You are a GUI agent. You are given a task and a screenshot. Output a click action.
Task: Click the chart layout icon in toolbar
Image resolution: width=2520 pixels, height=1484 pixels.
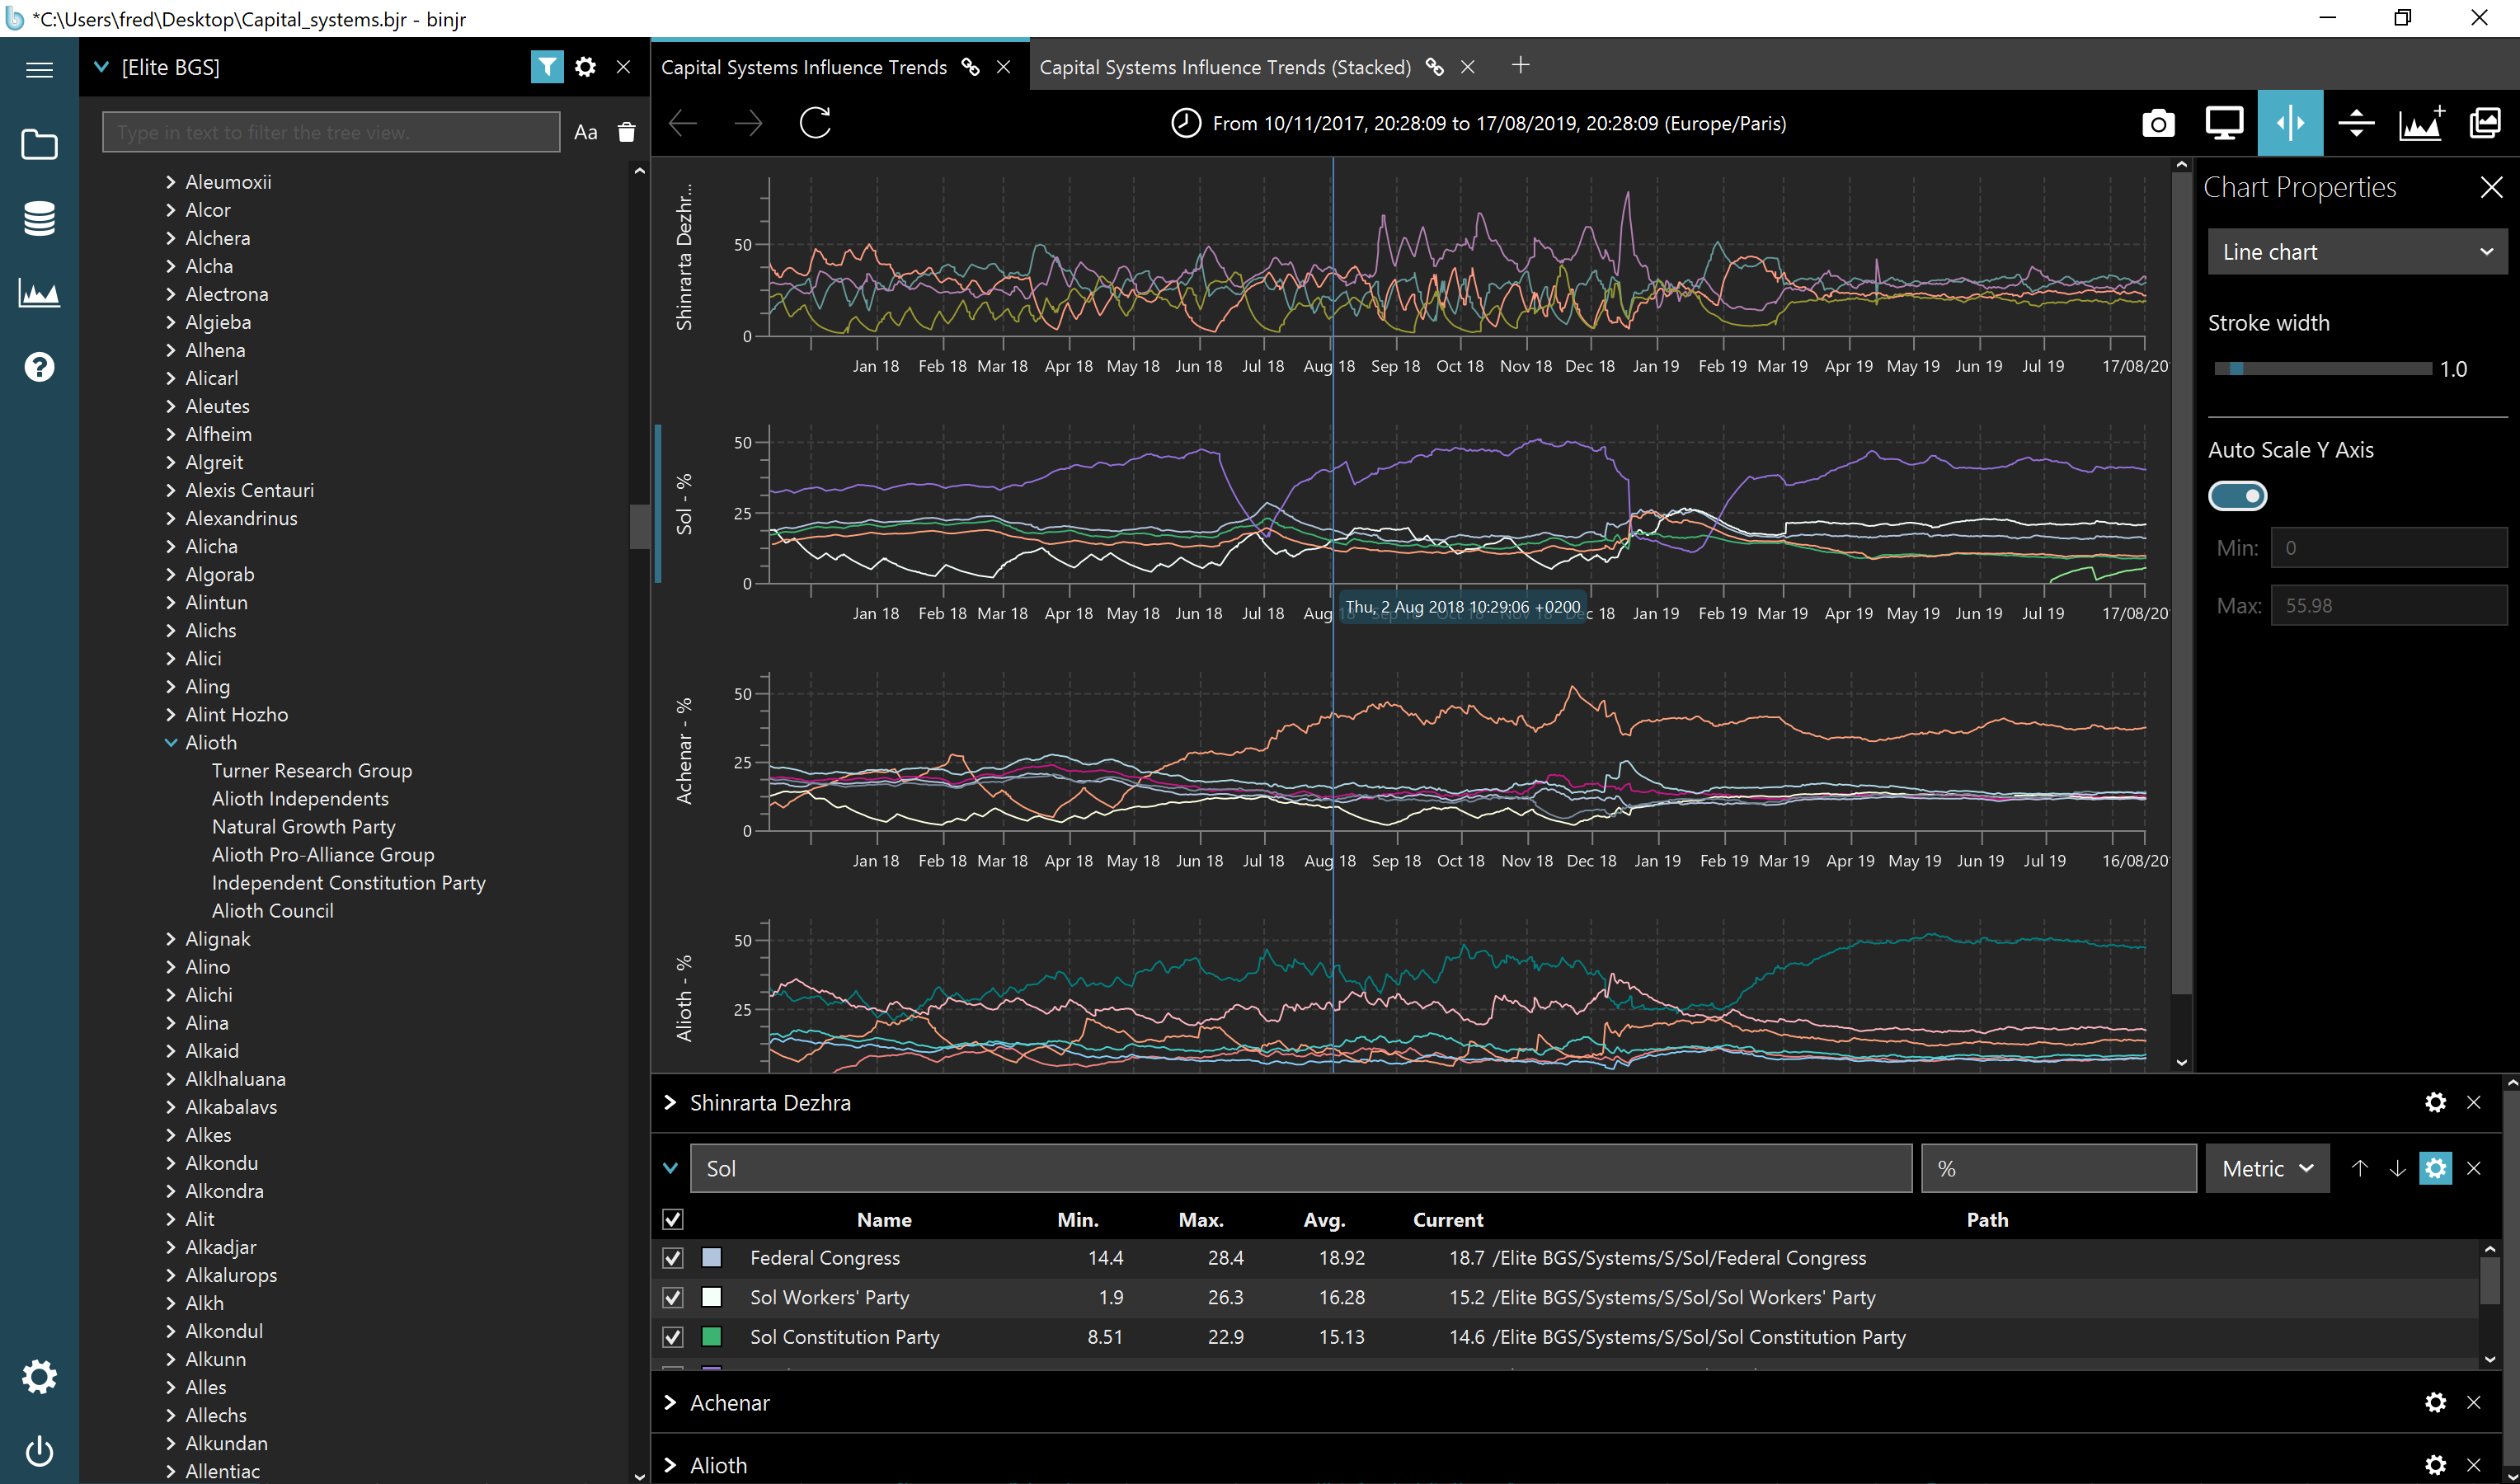coord(2486,123)
